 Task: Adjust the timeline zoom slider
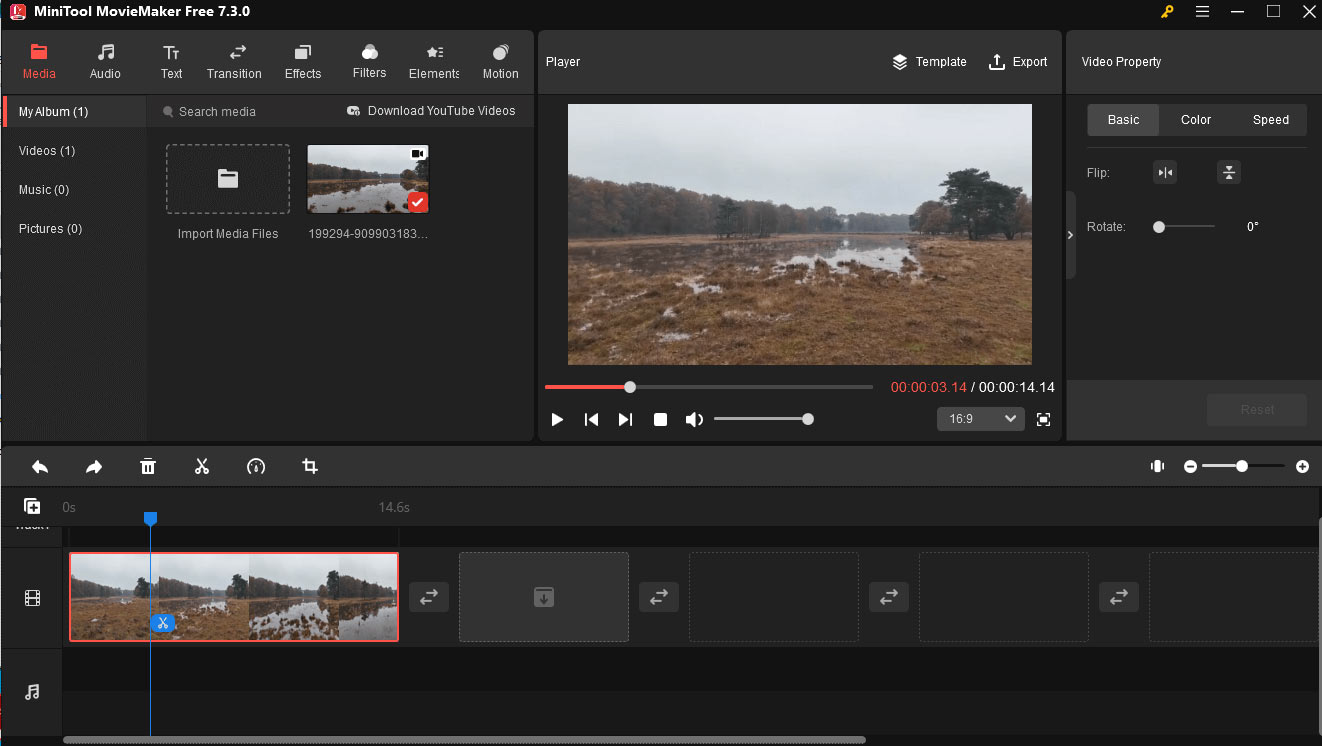(x=1242, y=466)
